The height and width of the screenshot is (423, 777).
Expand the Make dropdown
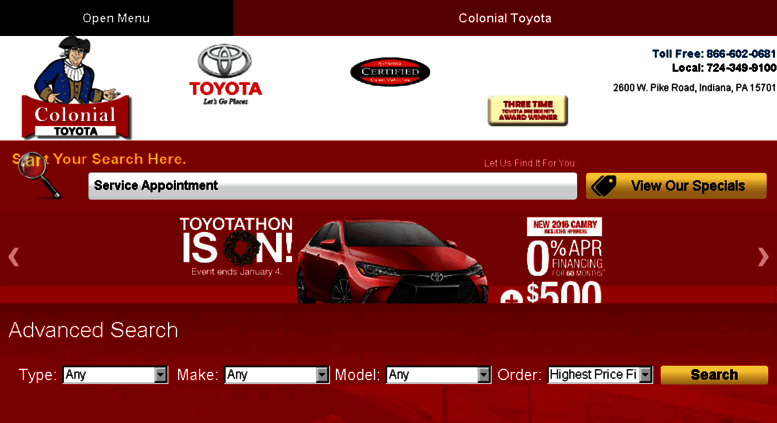coord(277,375)
